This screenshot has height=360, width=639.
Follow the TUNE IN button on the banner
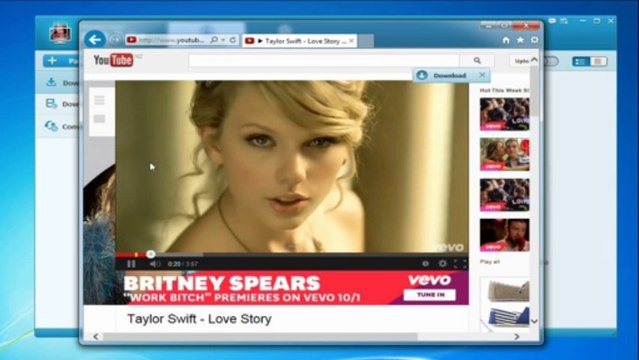(430, 294)
